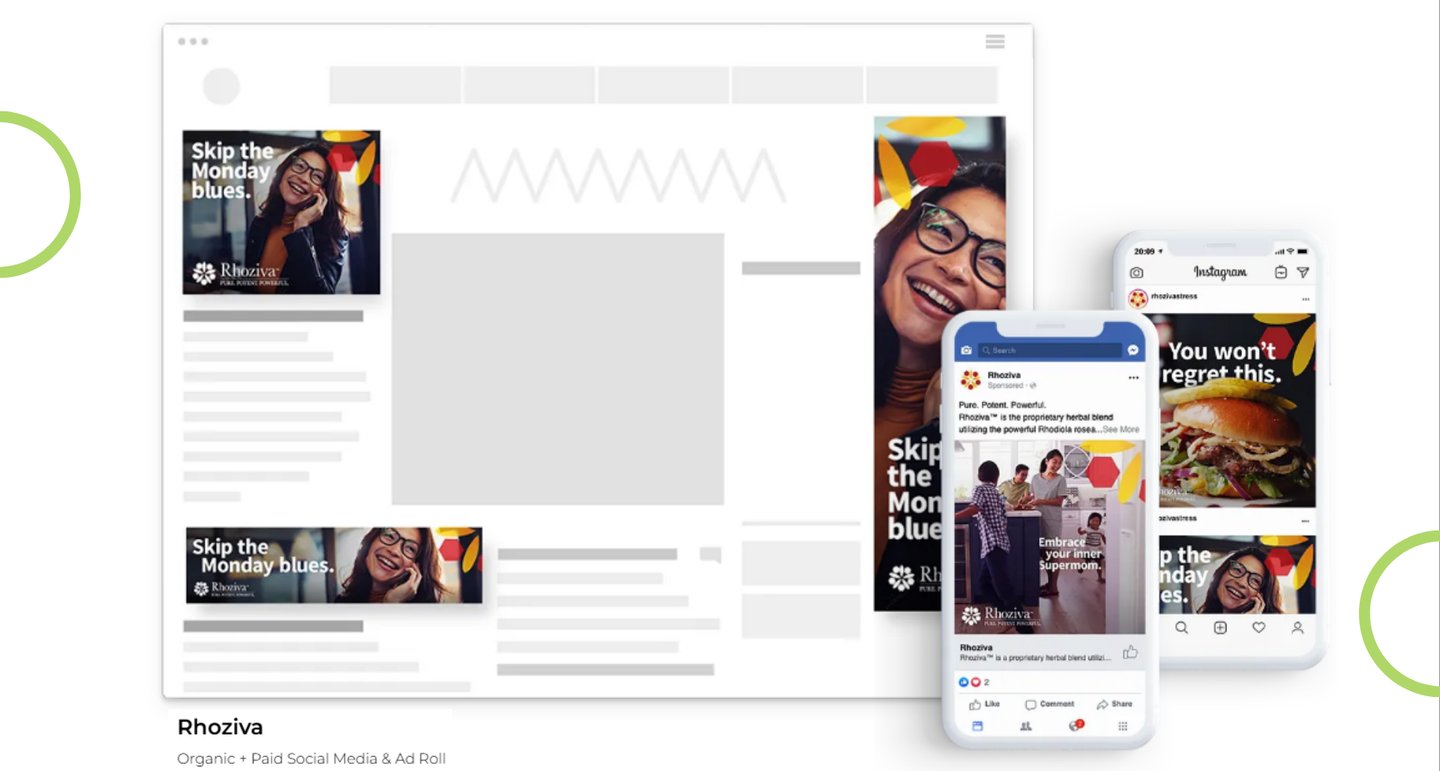The width and height of the screenshot is (1440, 771).
Task: Open the wide Skip the Monday blues banner
Action: 334,565
